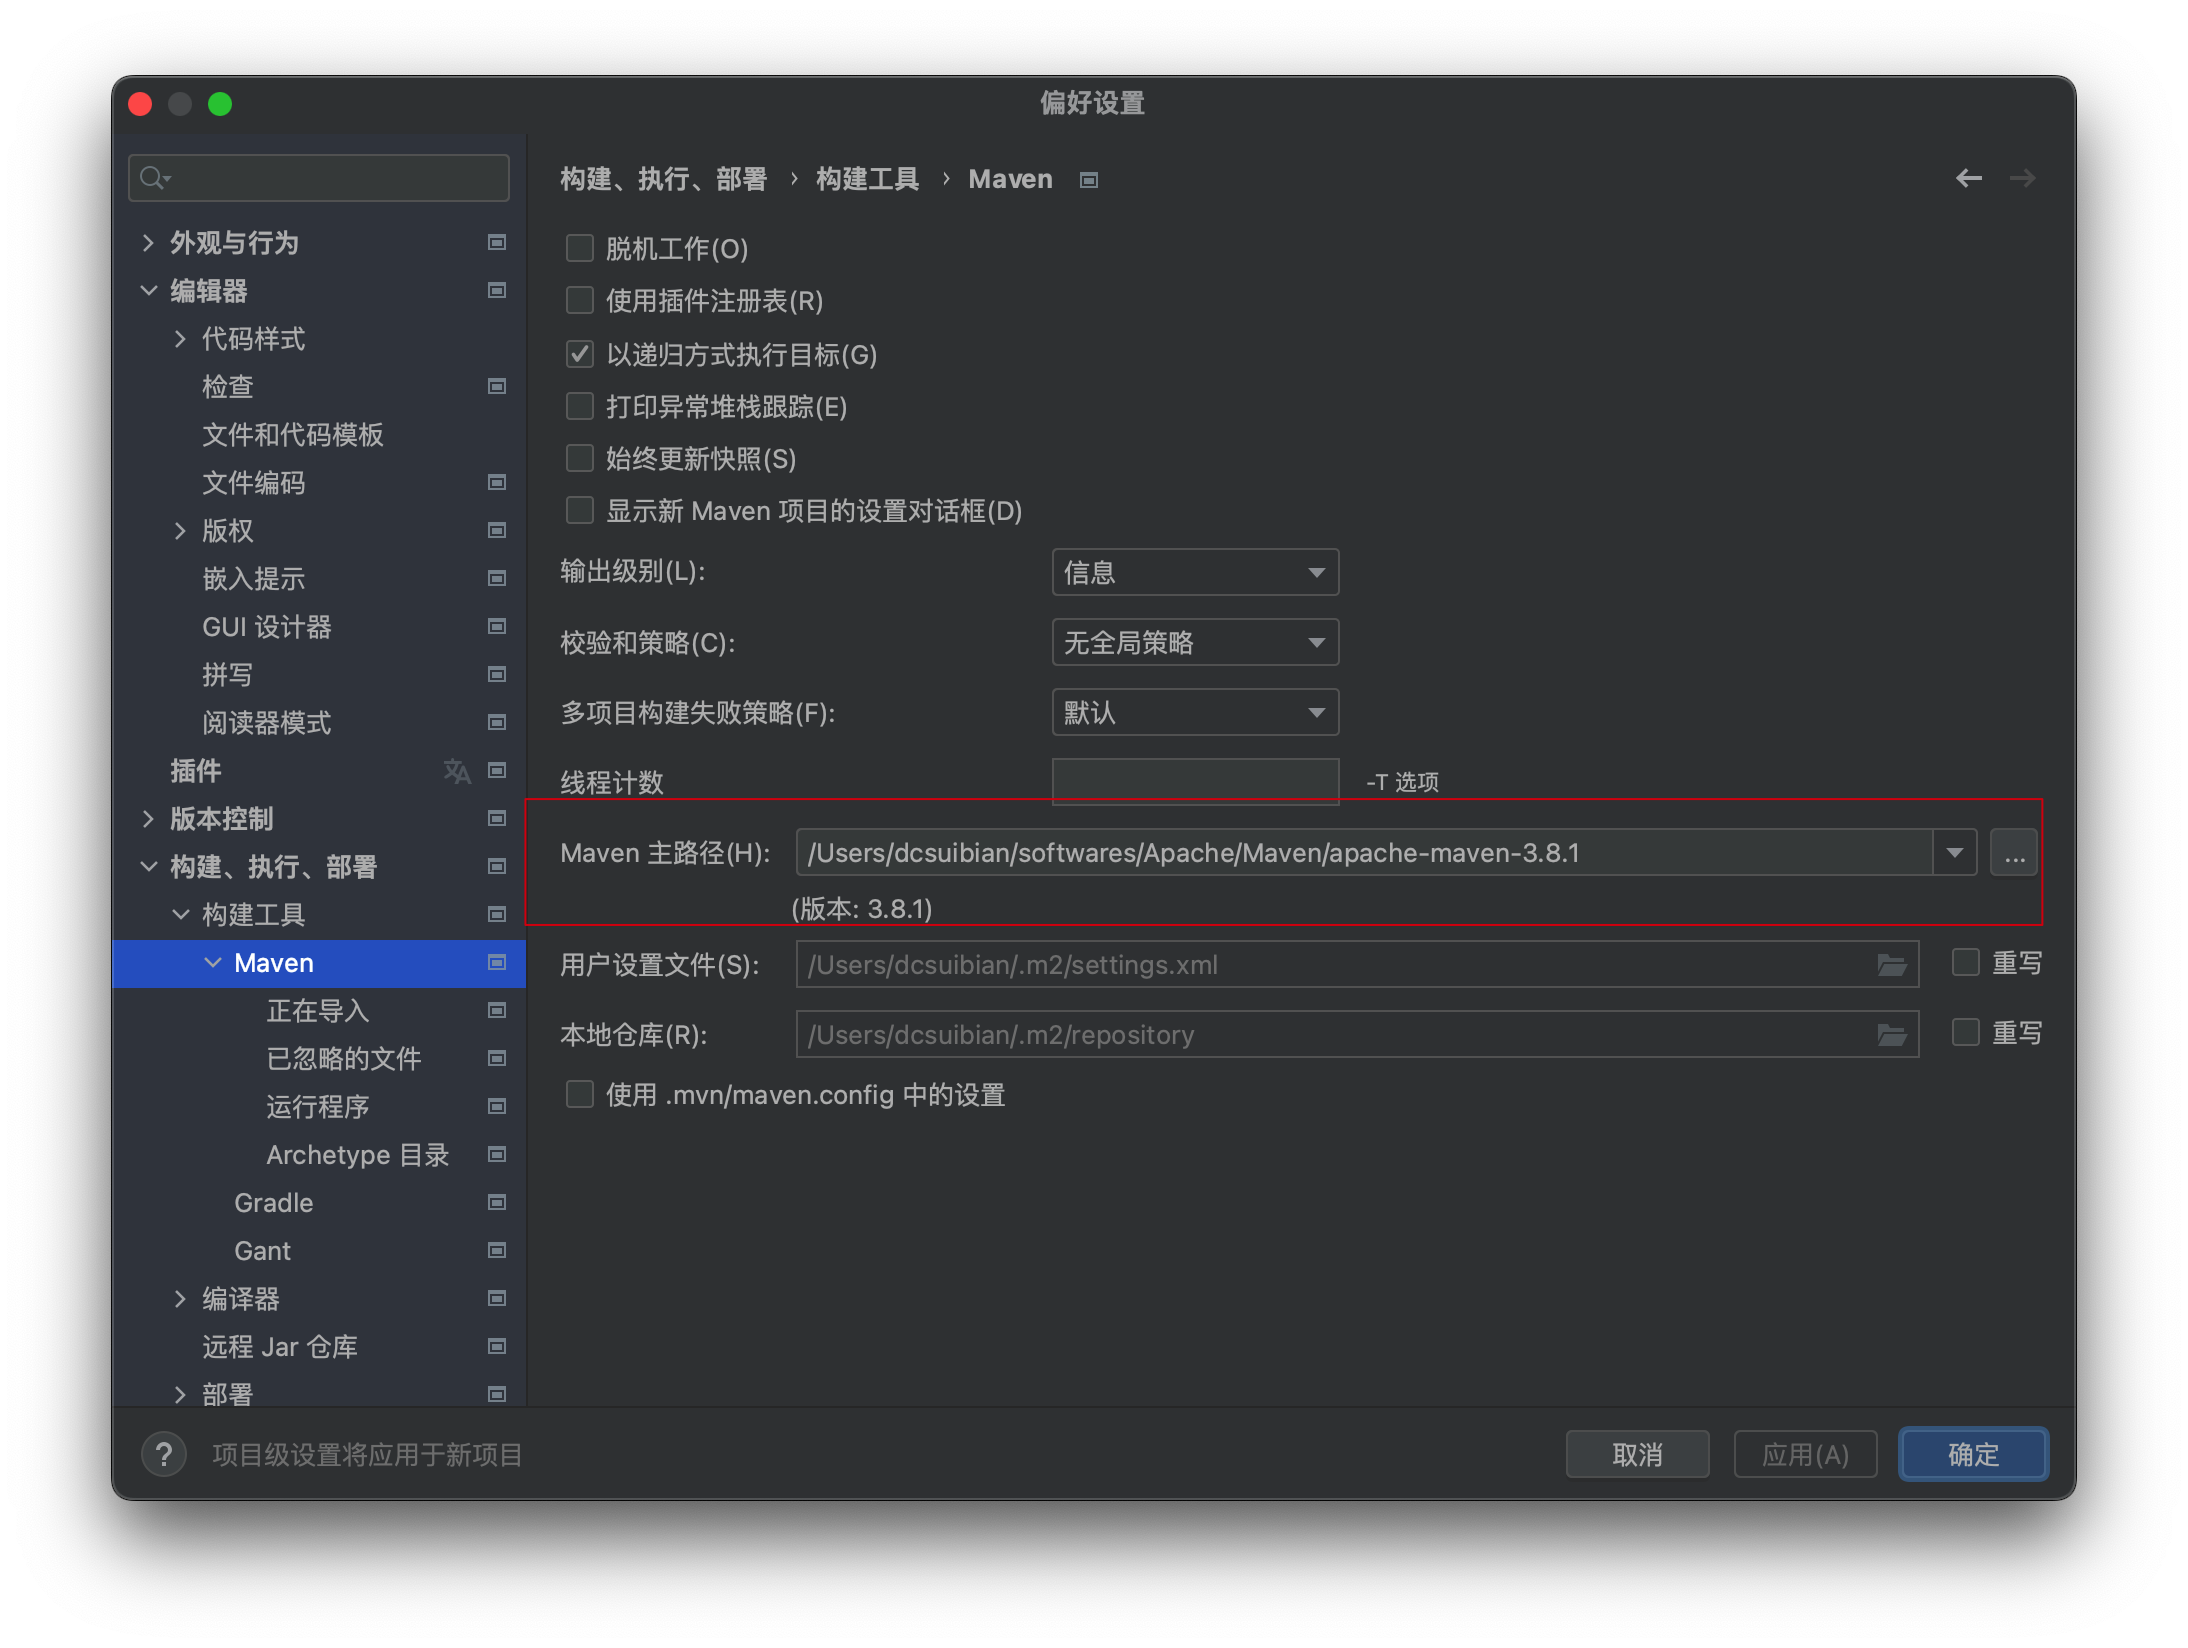The image size is (2188, 1648).
Task: Check 重写 for 用户设置文件
Action: point(1966,963)
